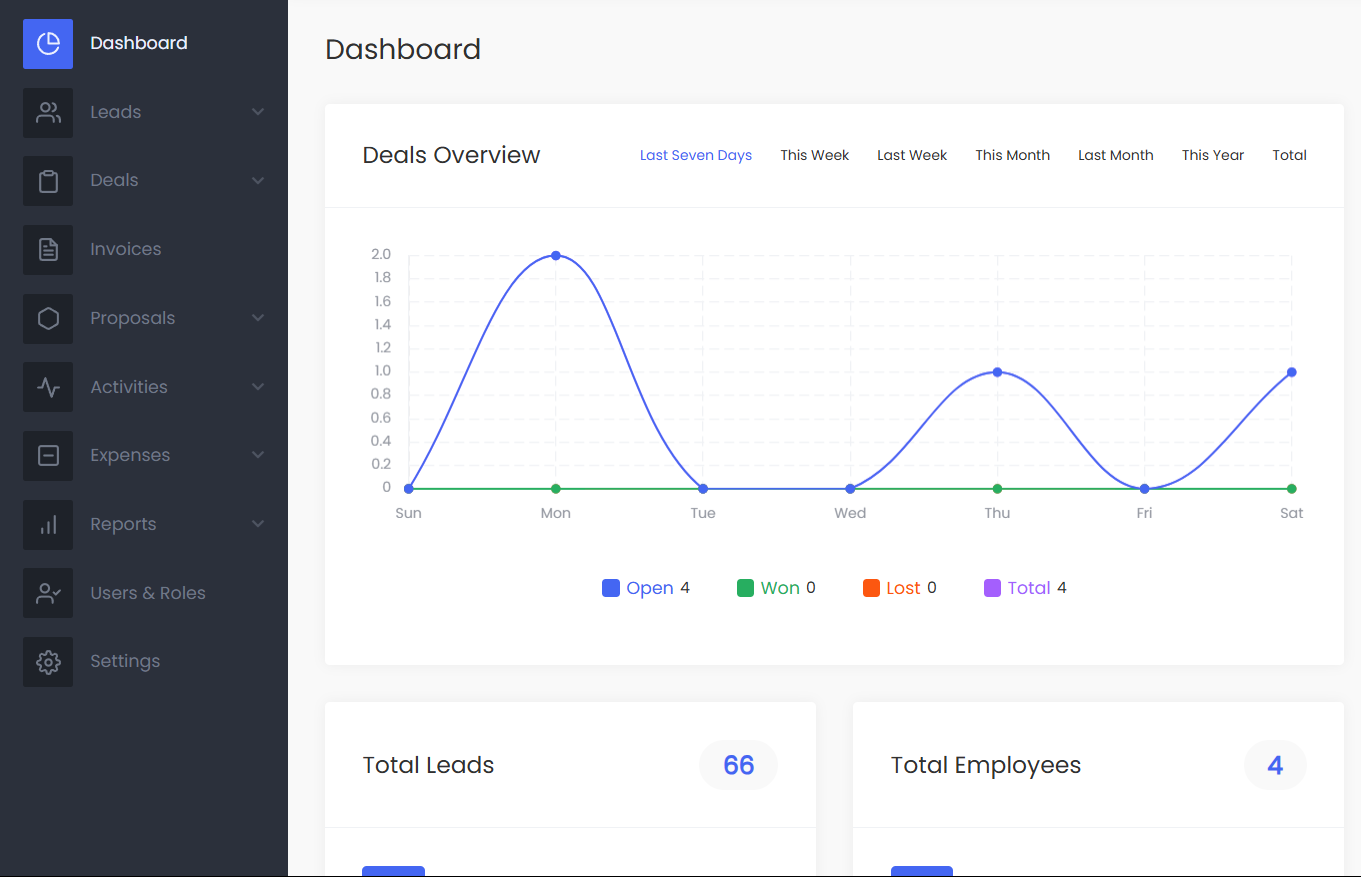Click the Settings gear icon
1361x877 pixels.
[48, 662]
